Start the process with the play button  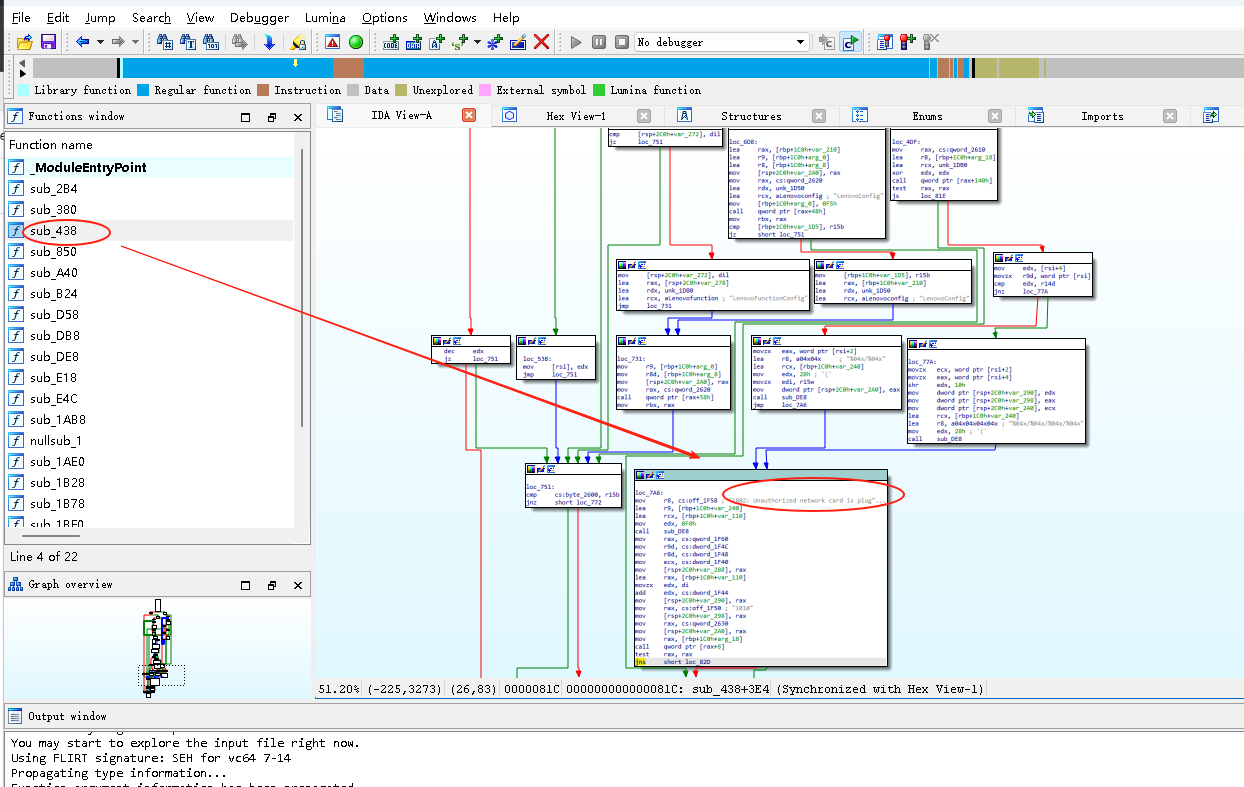pyautogui.click(x=575, y=42)
